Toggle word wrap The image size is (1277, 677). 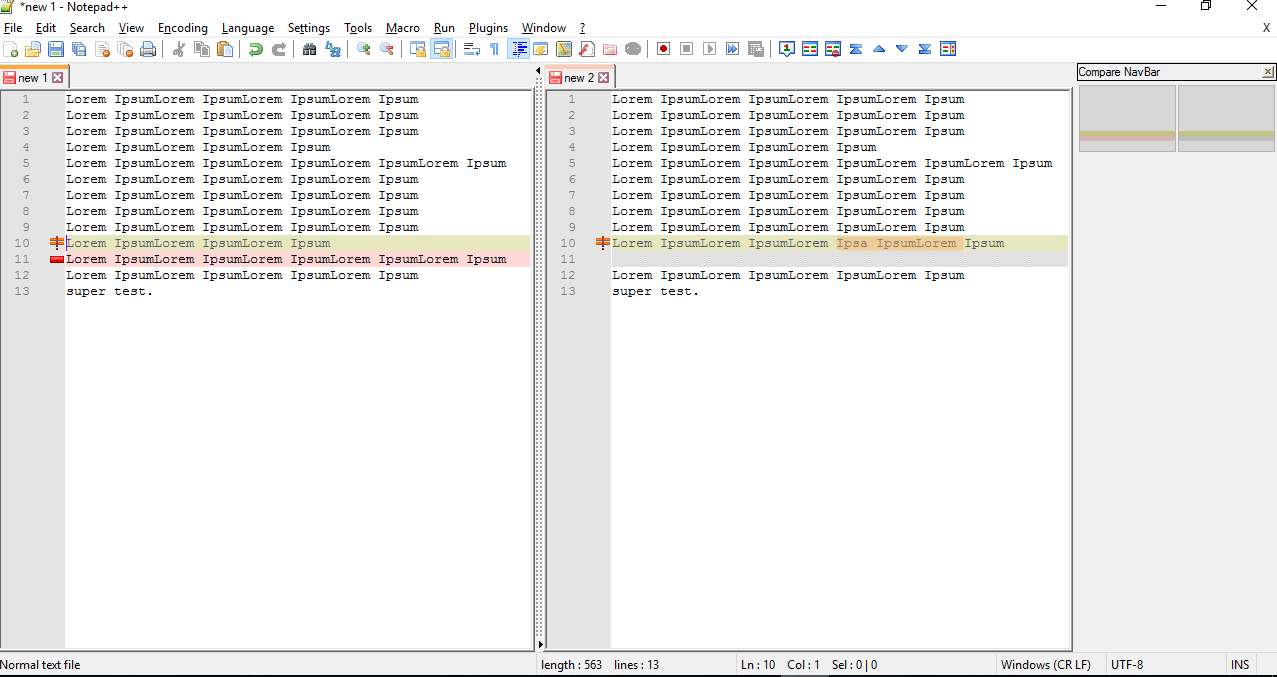point(471,48)
